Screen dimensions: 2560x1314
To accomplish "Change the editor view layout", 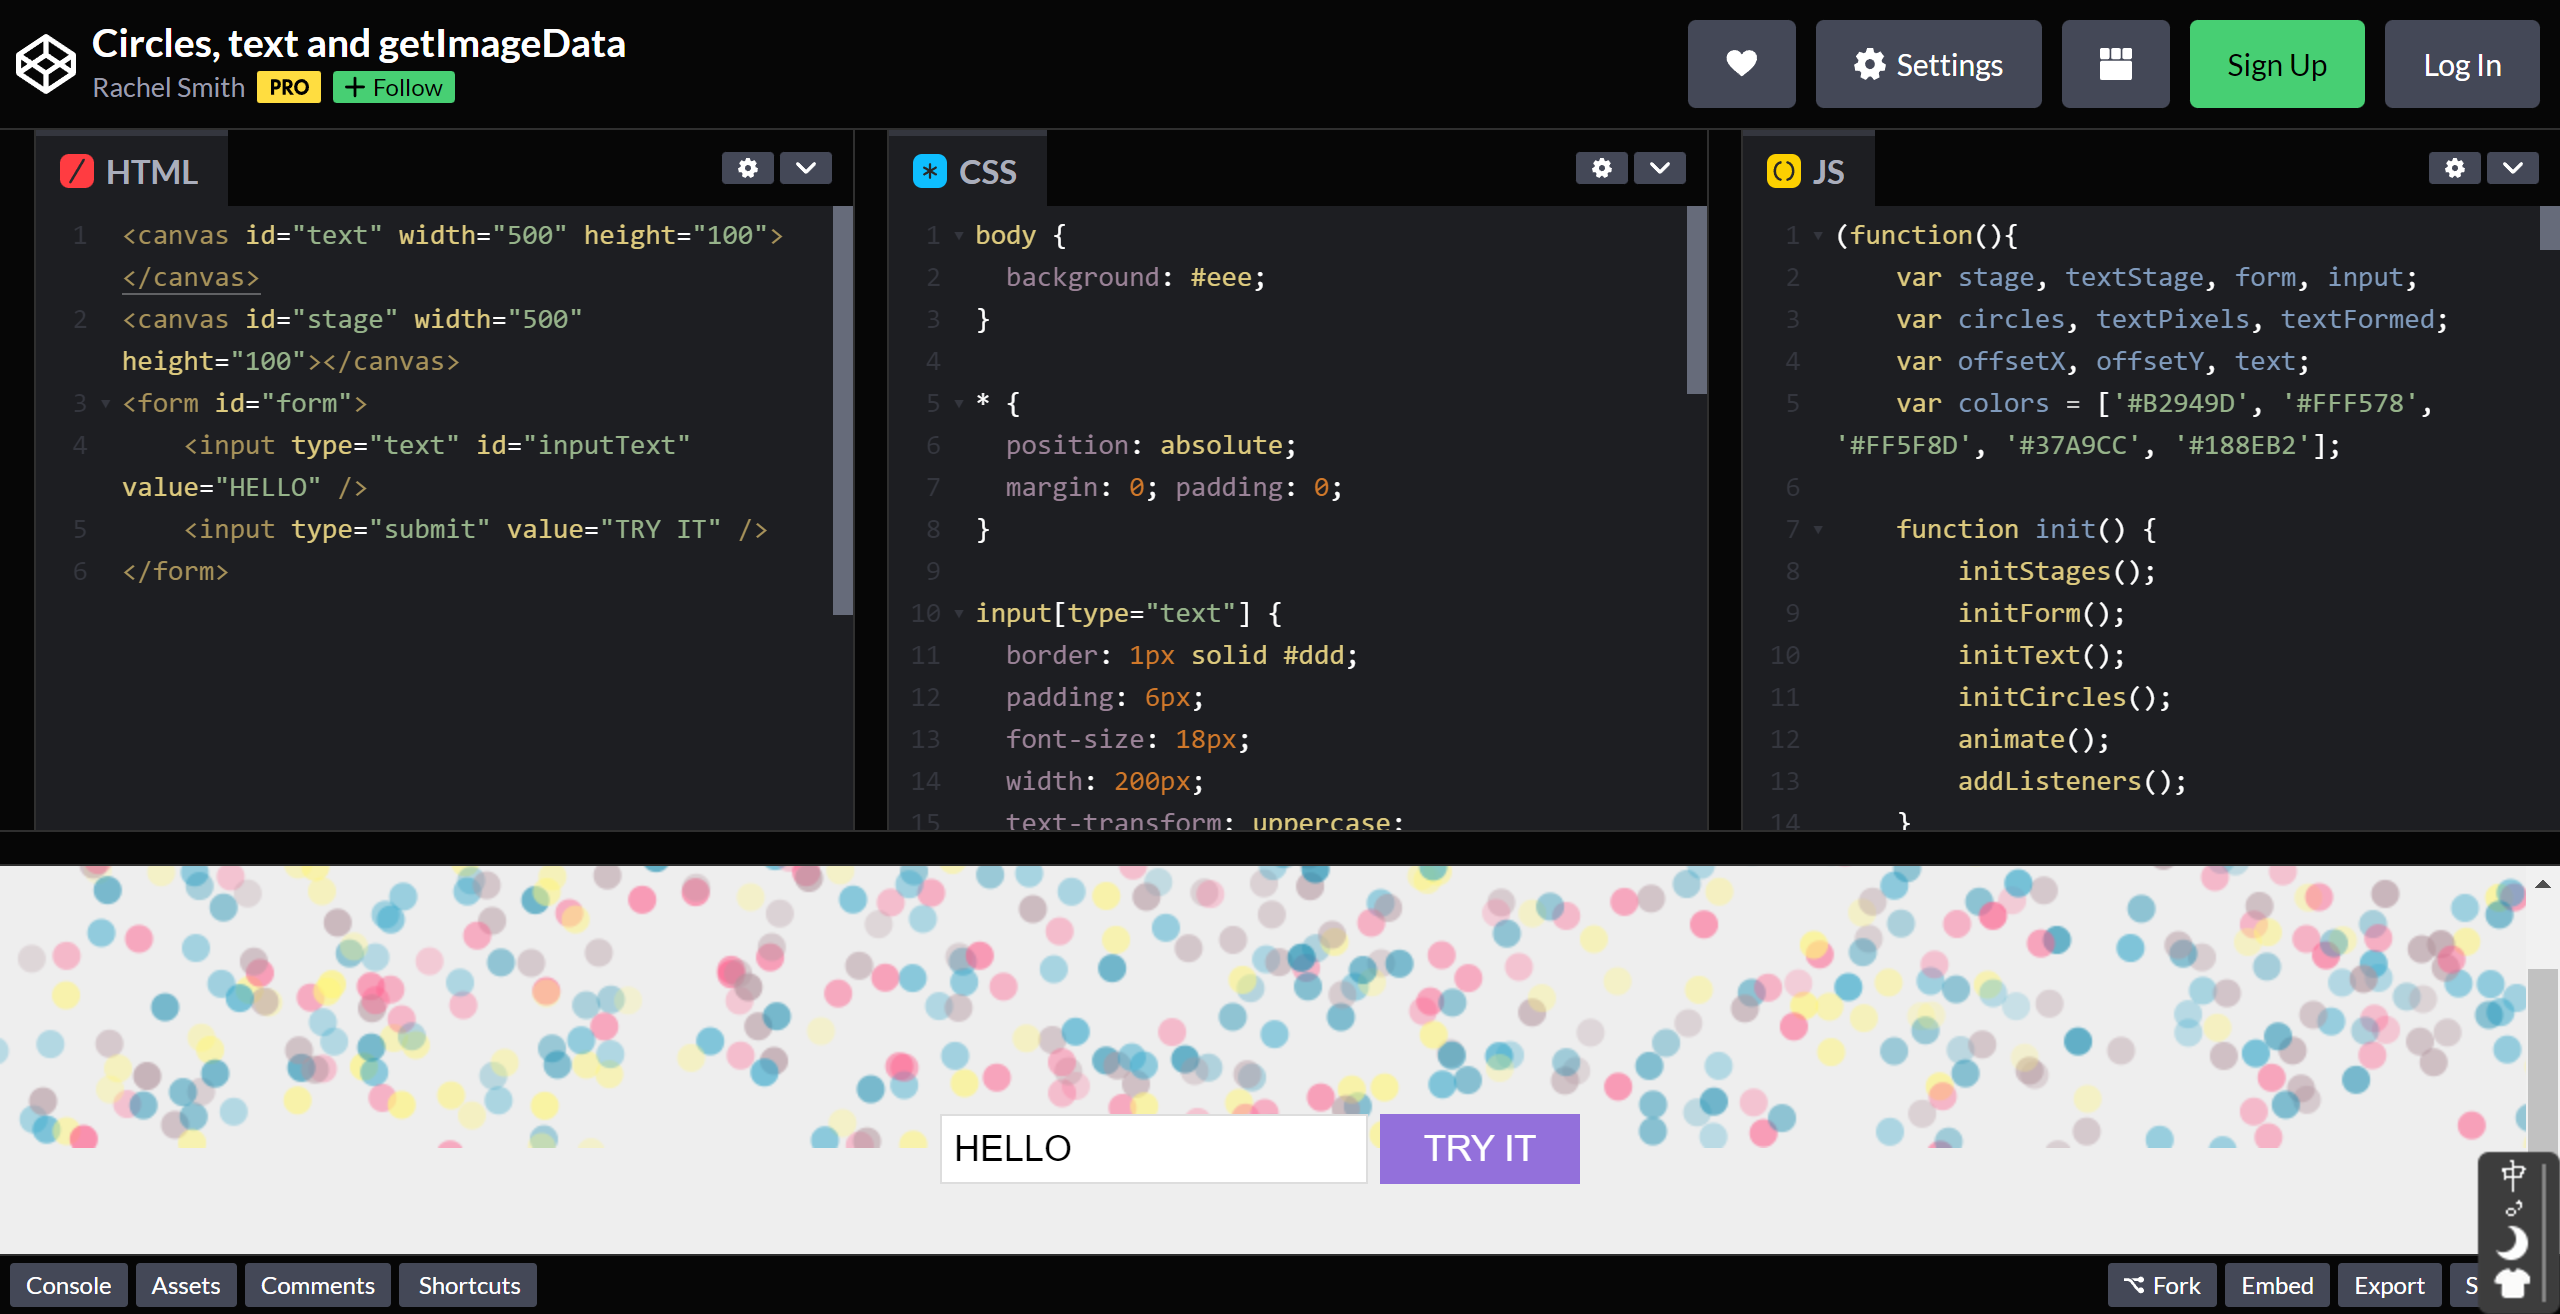I will (x=2115, y=64).
